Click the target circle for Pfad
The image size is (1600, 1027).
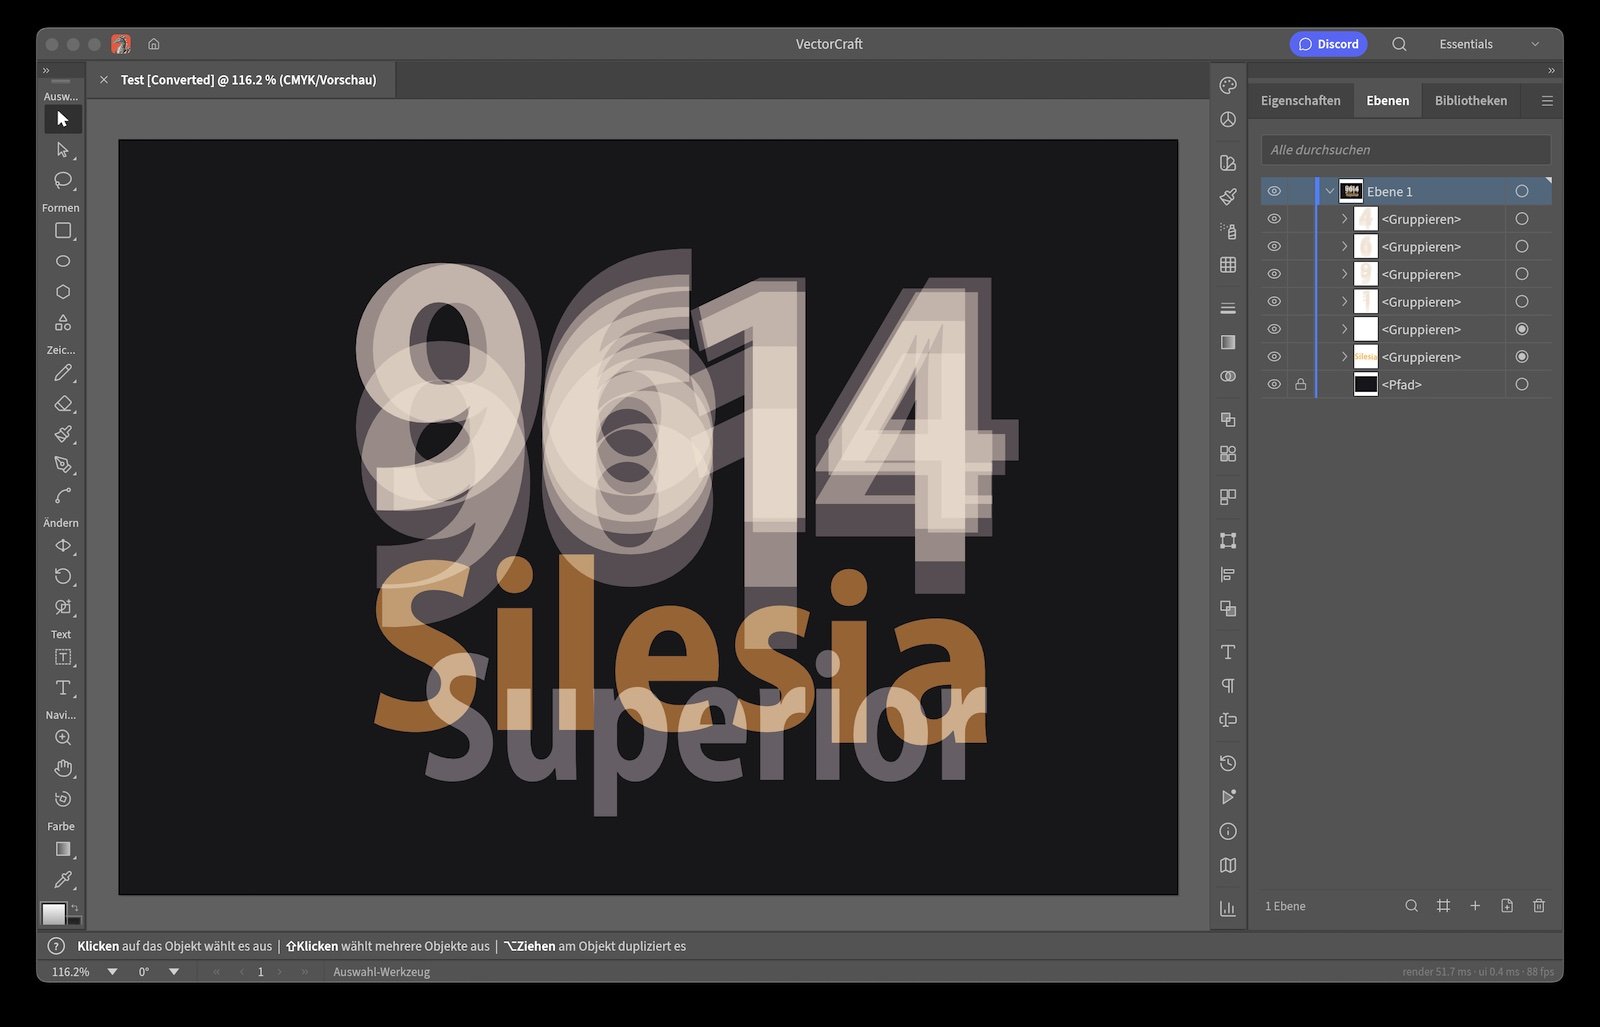(1522, 384)
